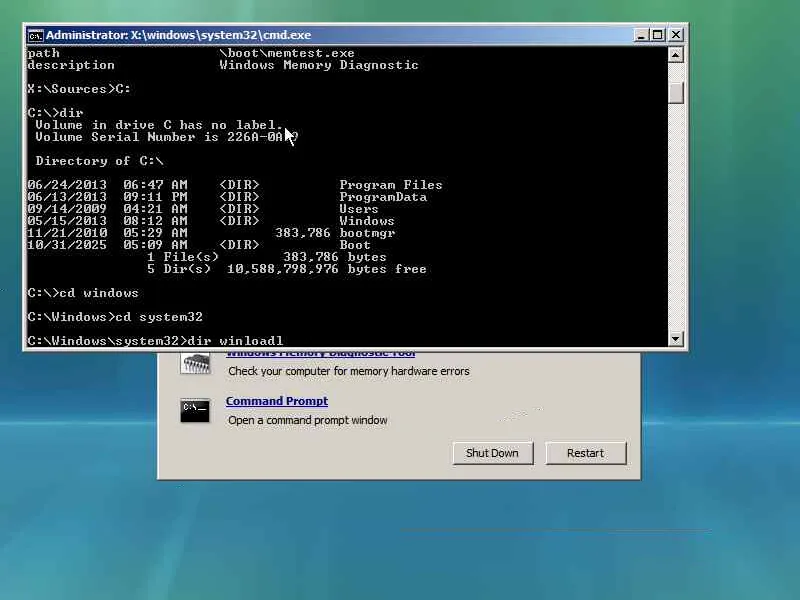The height and width of the screenshot is (600, 800).
Task: Click 'Windows Memory Diagnostic' description text
Action: 319,65
